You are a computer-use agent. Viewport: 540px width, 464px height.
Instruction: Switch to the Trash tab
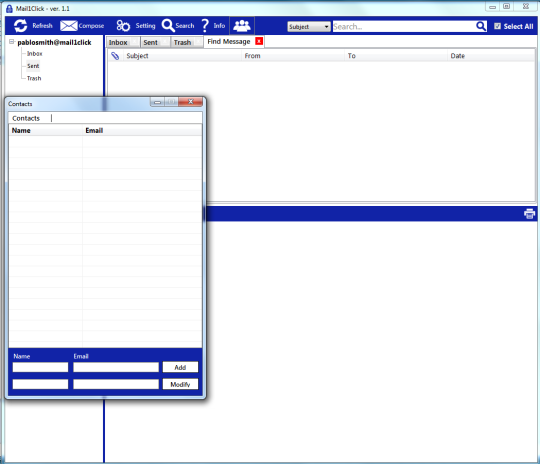pos(182,42)
